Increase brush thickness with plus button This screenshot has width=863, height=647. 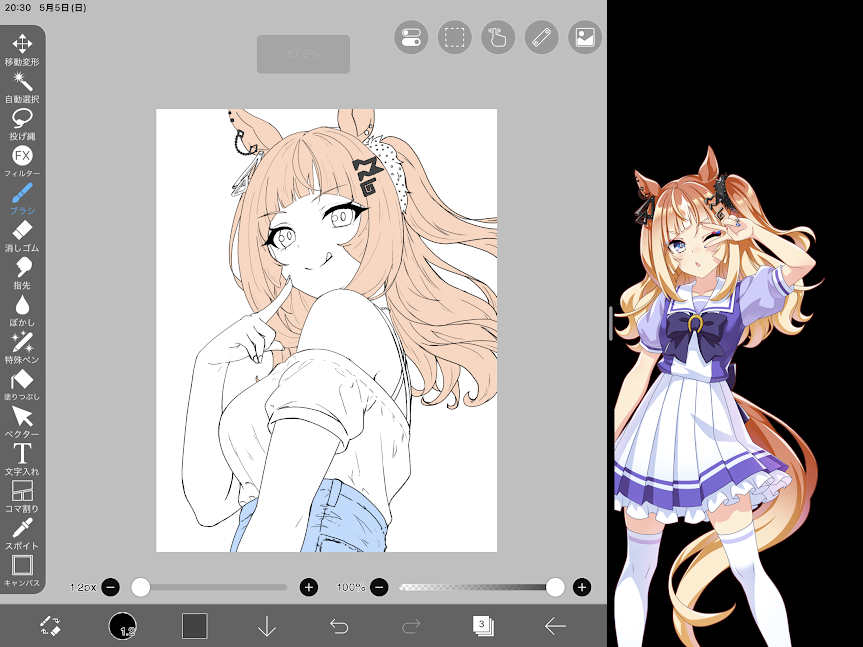click(x=309, y=587)
